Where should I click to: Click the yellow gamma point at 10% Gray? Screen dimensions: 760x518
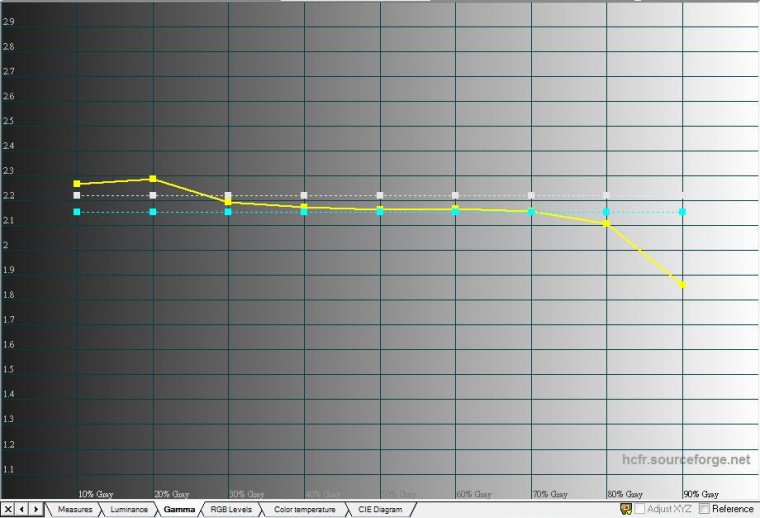pyautogui.click(x=77, y=184)
